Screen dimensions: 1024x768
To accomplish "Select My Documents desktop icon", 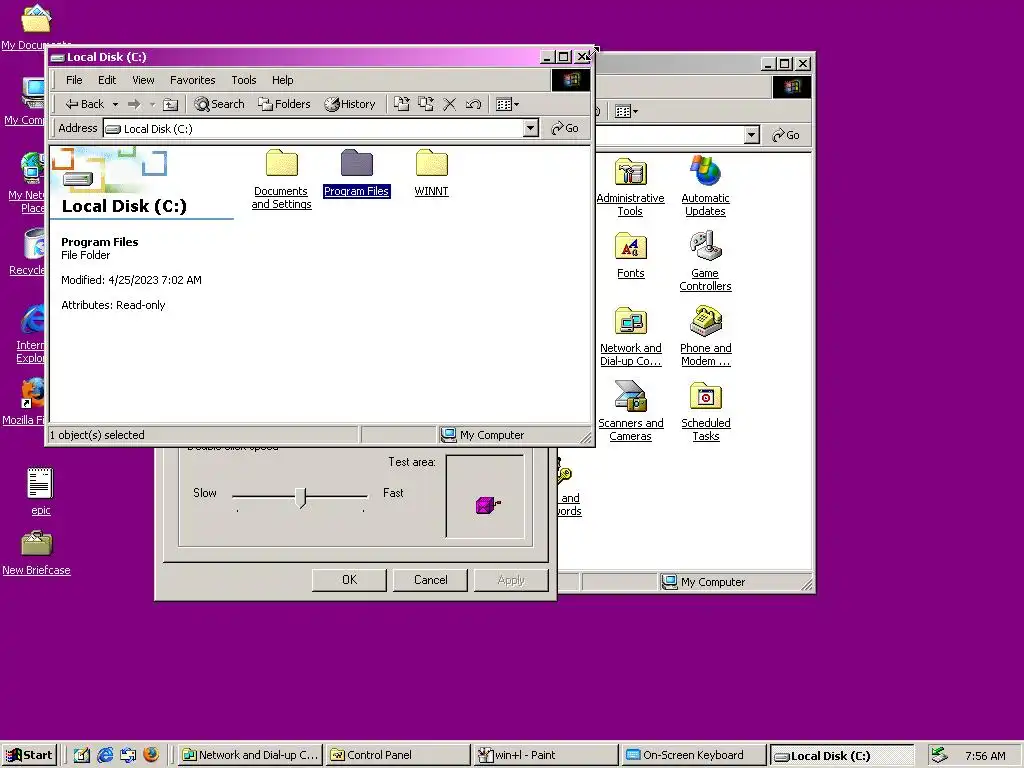I will click(x=35, y=26).
